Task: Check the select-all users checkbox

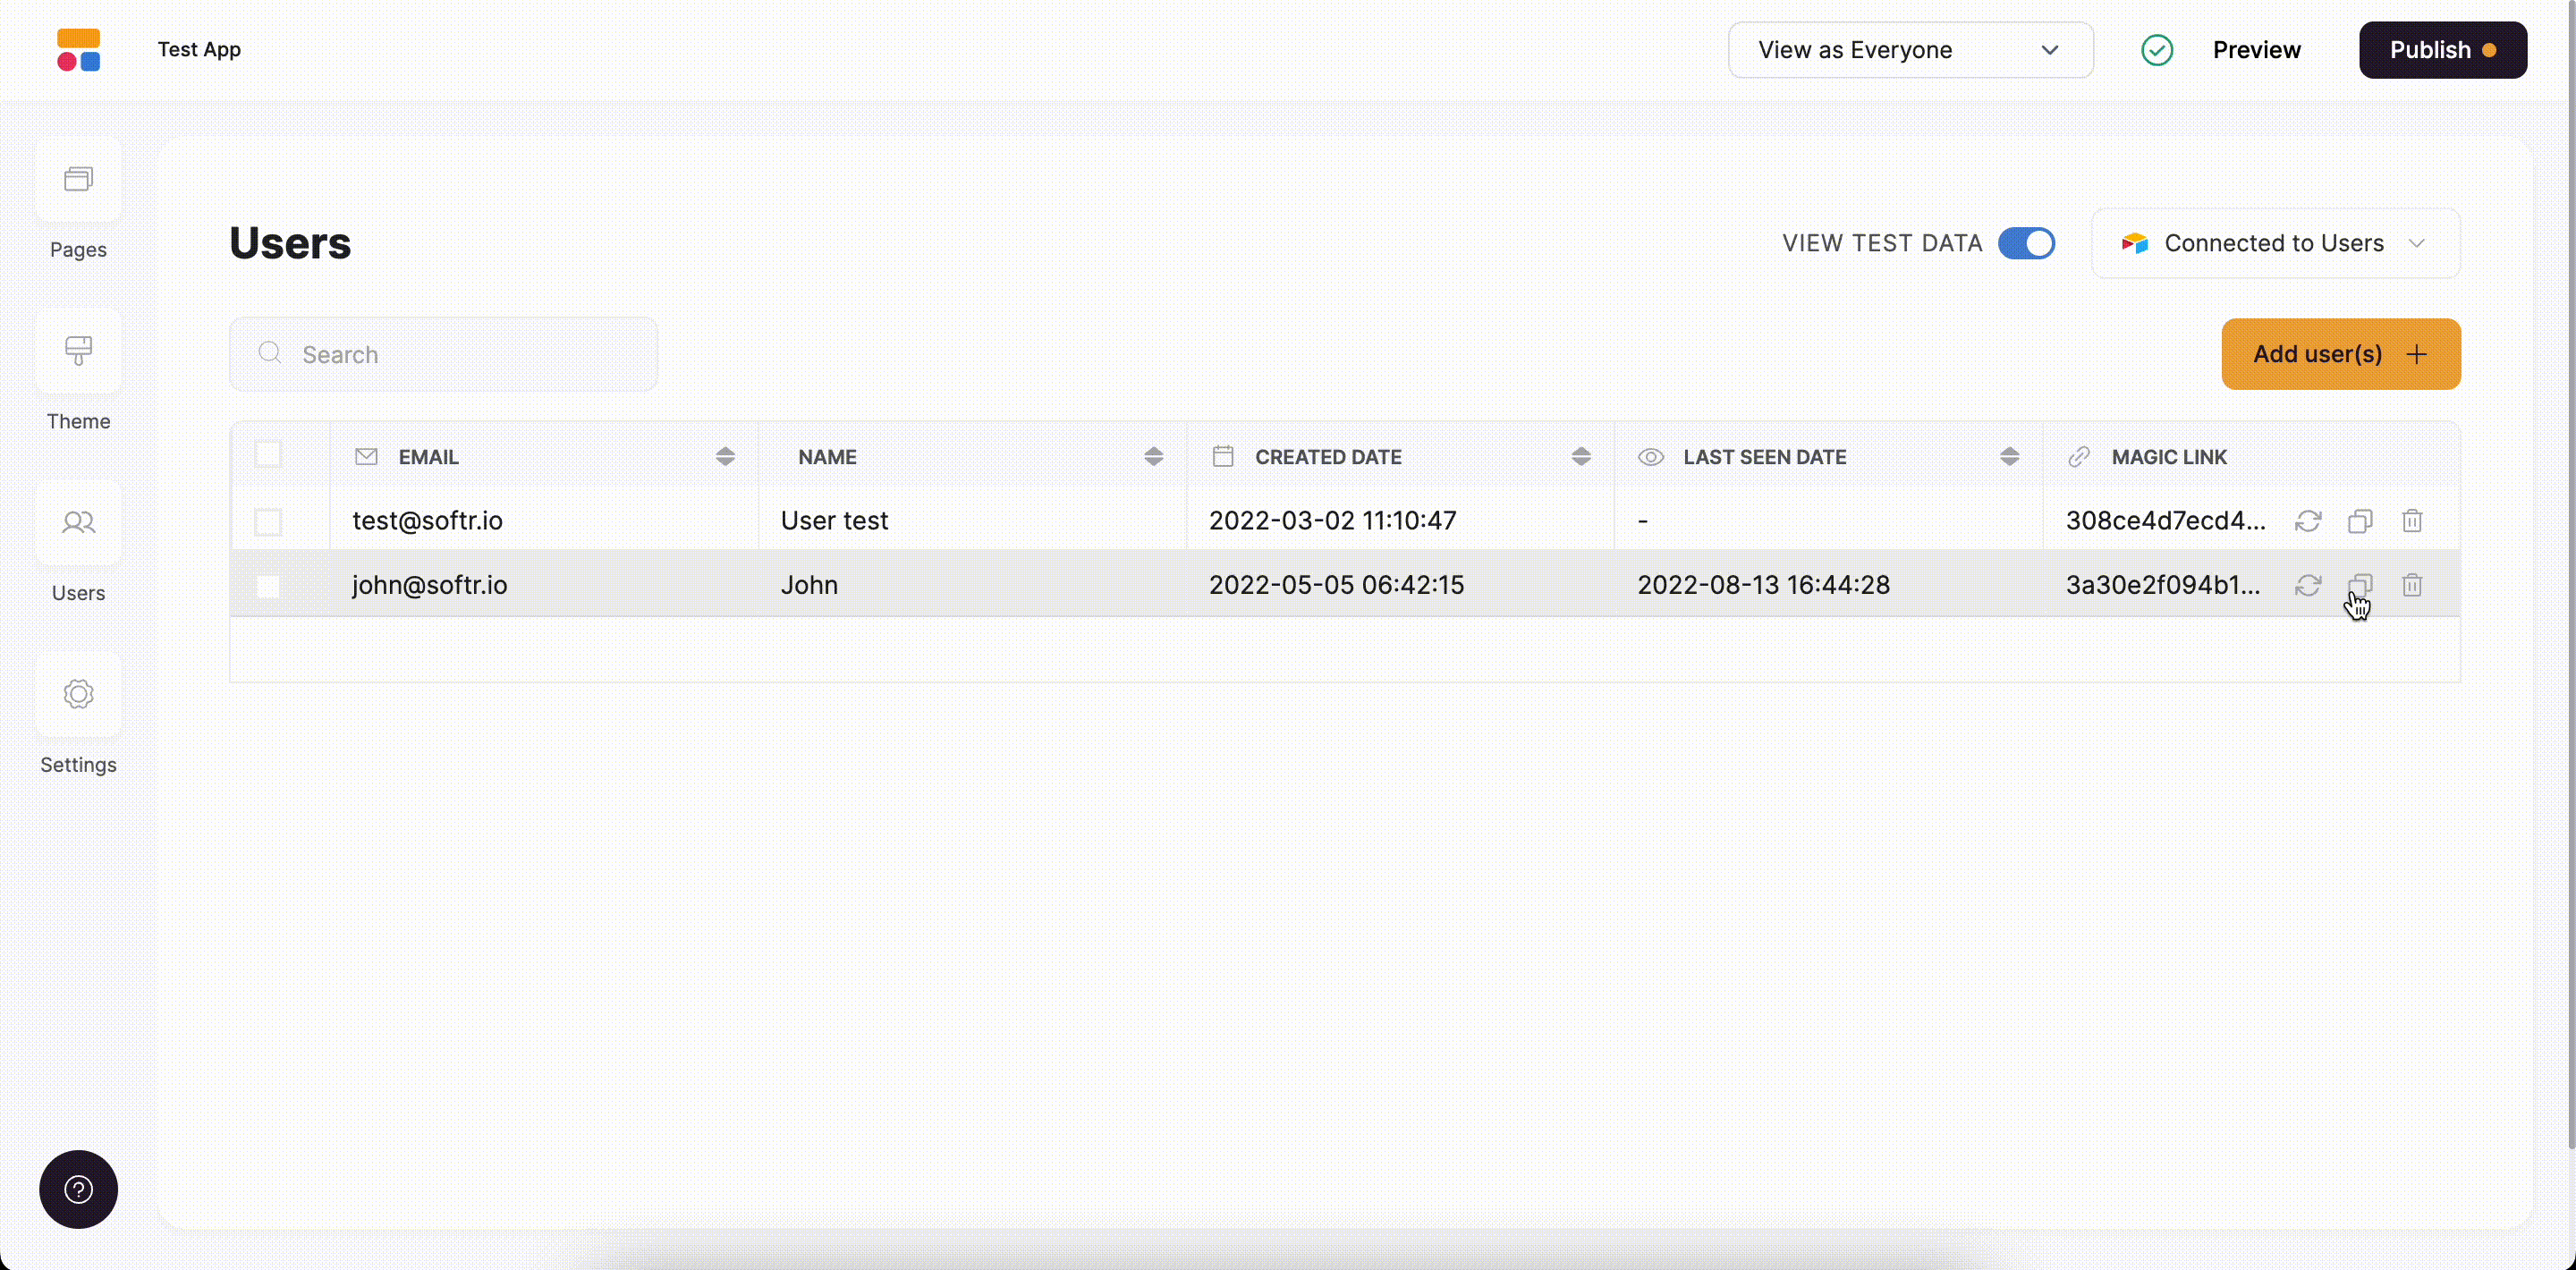Action: point(268,454)
